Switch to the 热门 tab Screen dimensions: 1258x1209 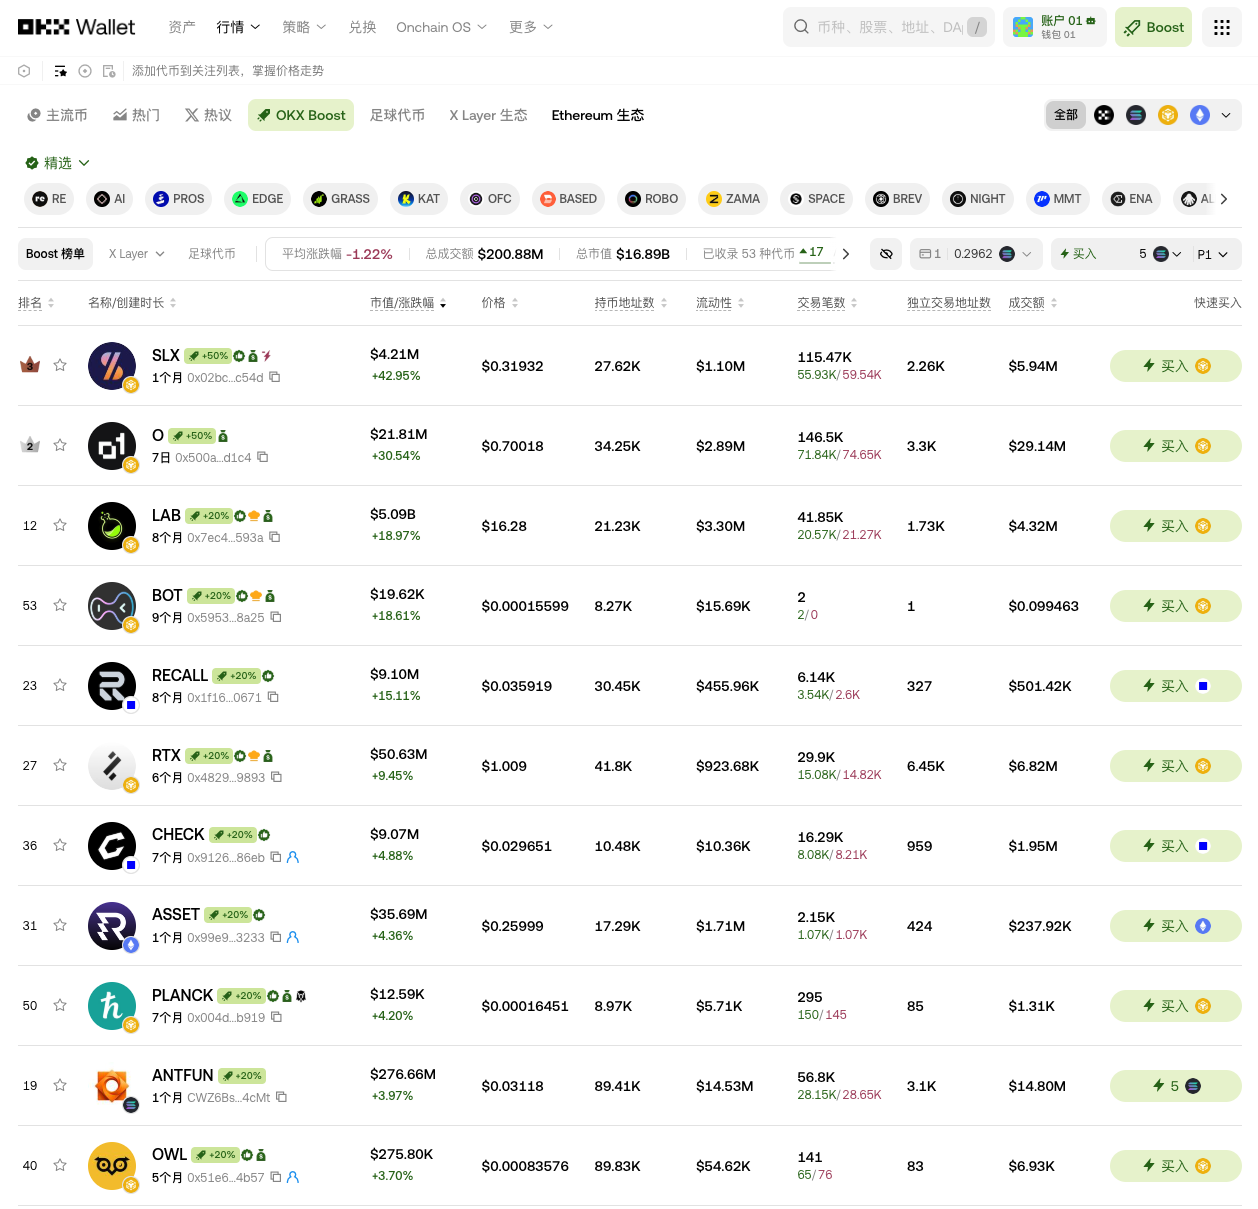point(136,115)
